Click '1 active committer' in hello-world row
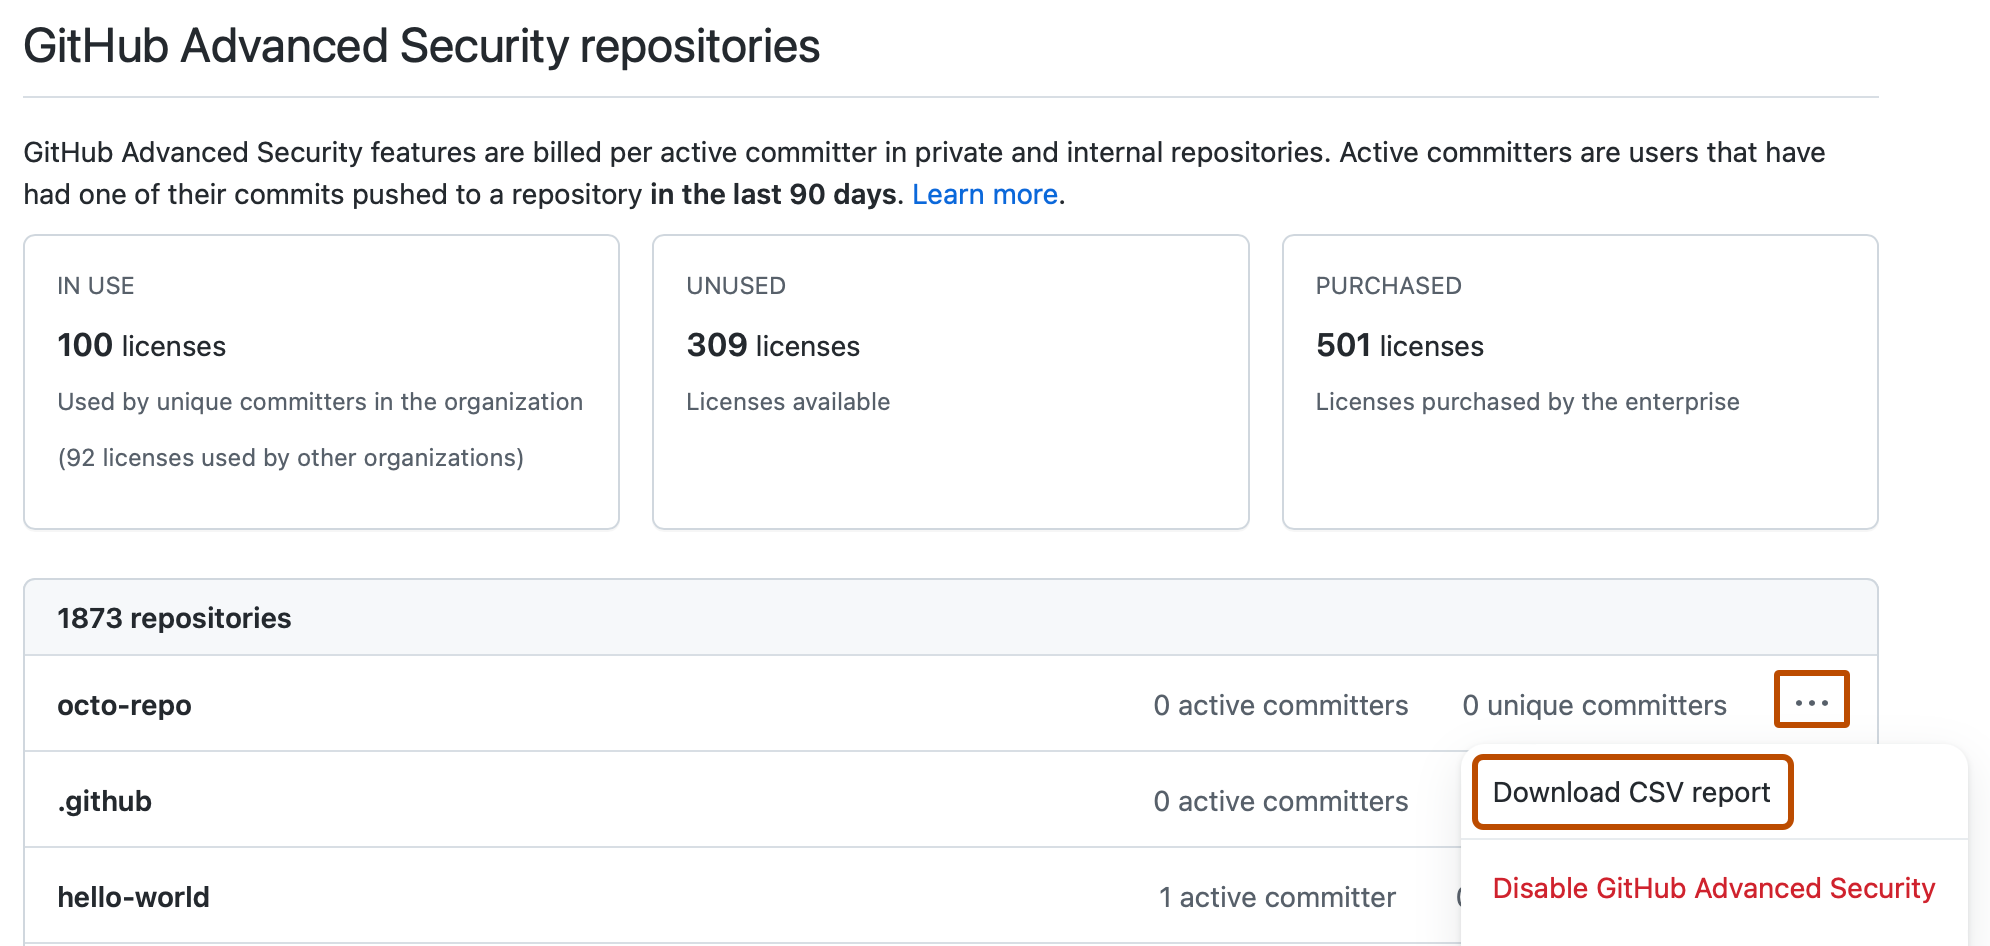This screenshot has height=946, width=1990. (x=1277, y=897)
